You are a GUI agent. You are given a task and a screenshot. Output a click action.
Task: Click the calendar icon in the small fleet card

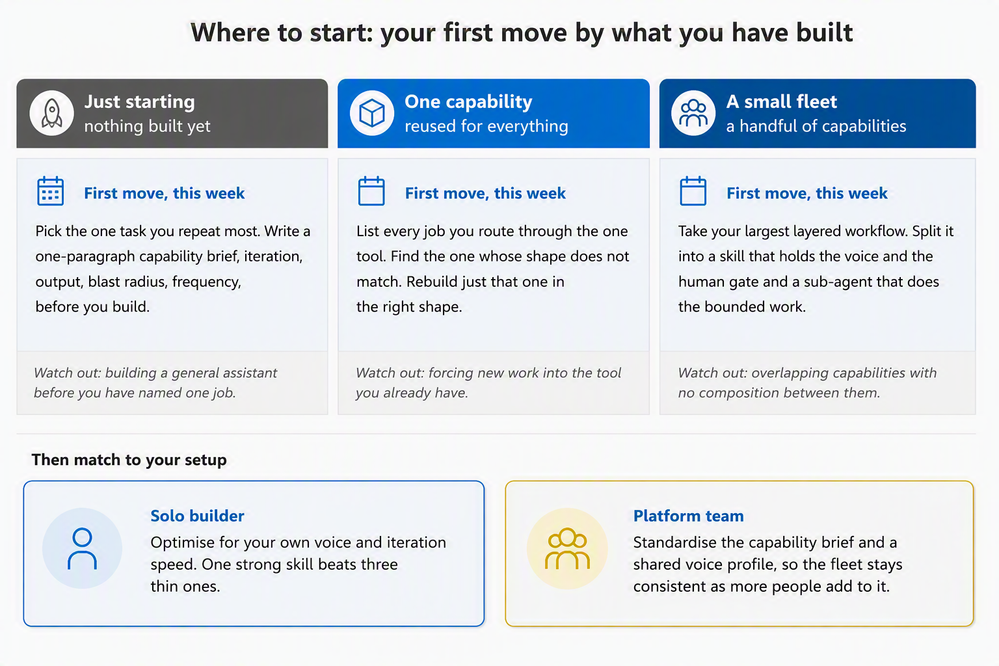coord(693,191)
